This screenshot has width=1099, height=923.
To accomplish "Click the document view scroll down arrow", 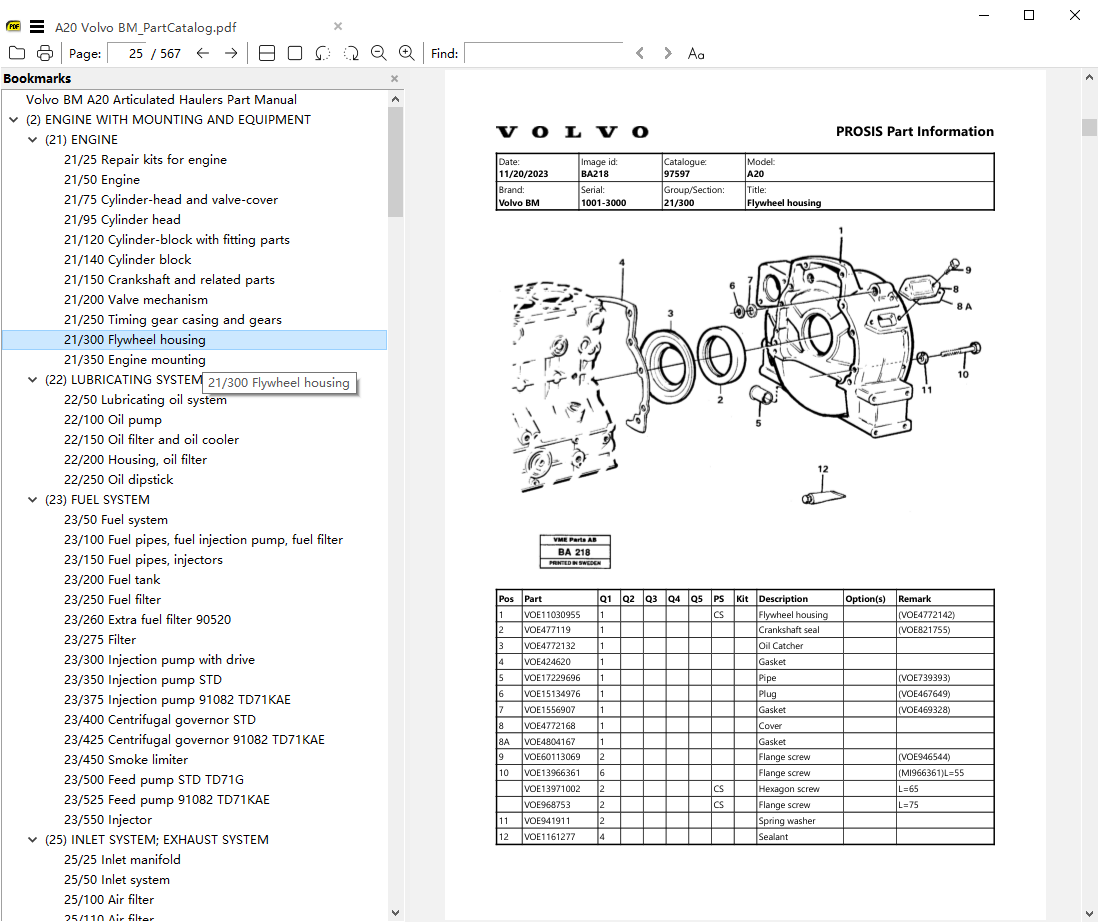I will [x=1089, y=914].
